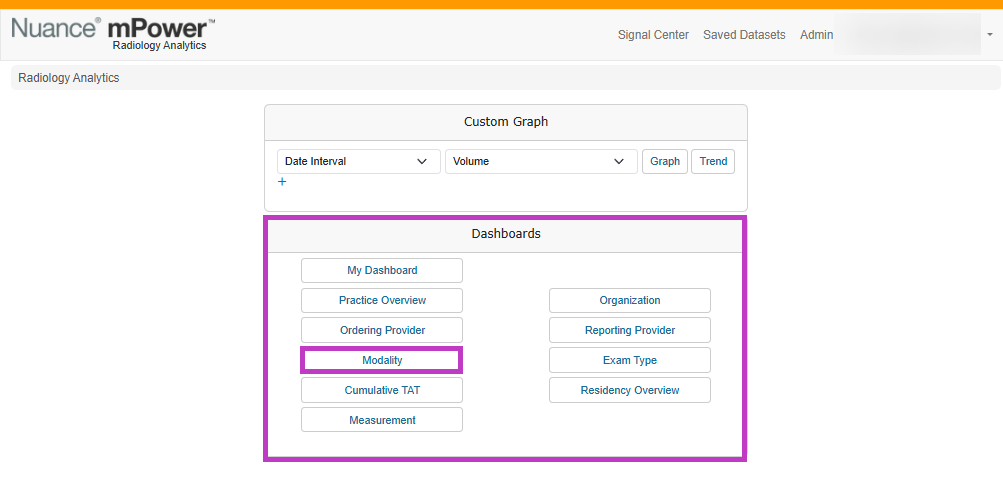
Task: Open Signal Center from top navigation
Action: pos(653,35)
